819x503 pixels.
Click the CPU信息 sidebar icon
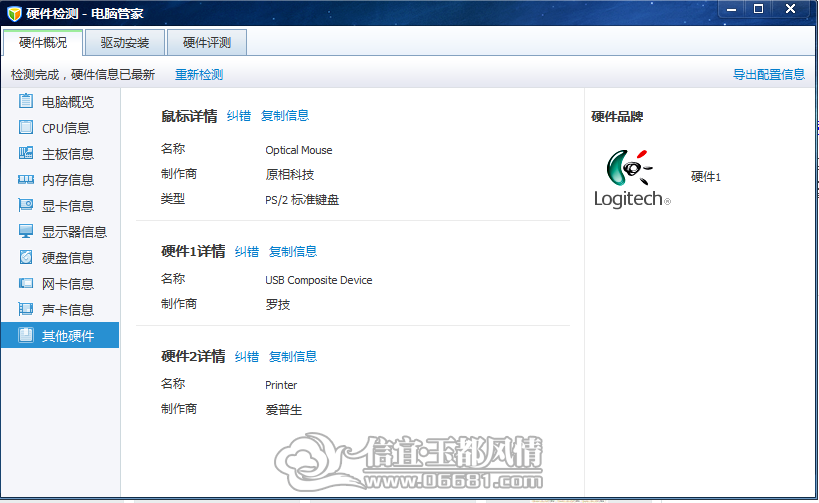[26, 127]
